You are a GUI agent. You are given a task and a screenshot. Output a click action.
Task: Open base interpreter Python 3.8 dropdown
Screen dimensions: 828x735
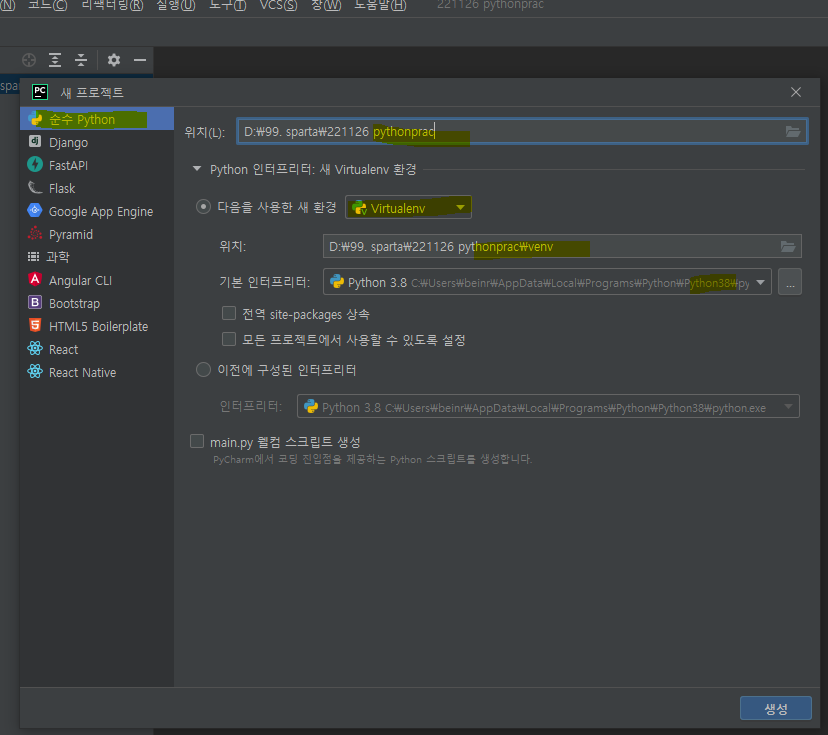pyautogui.click(x=547, y=282)
